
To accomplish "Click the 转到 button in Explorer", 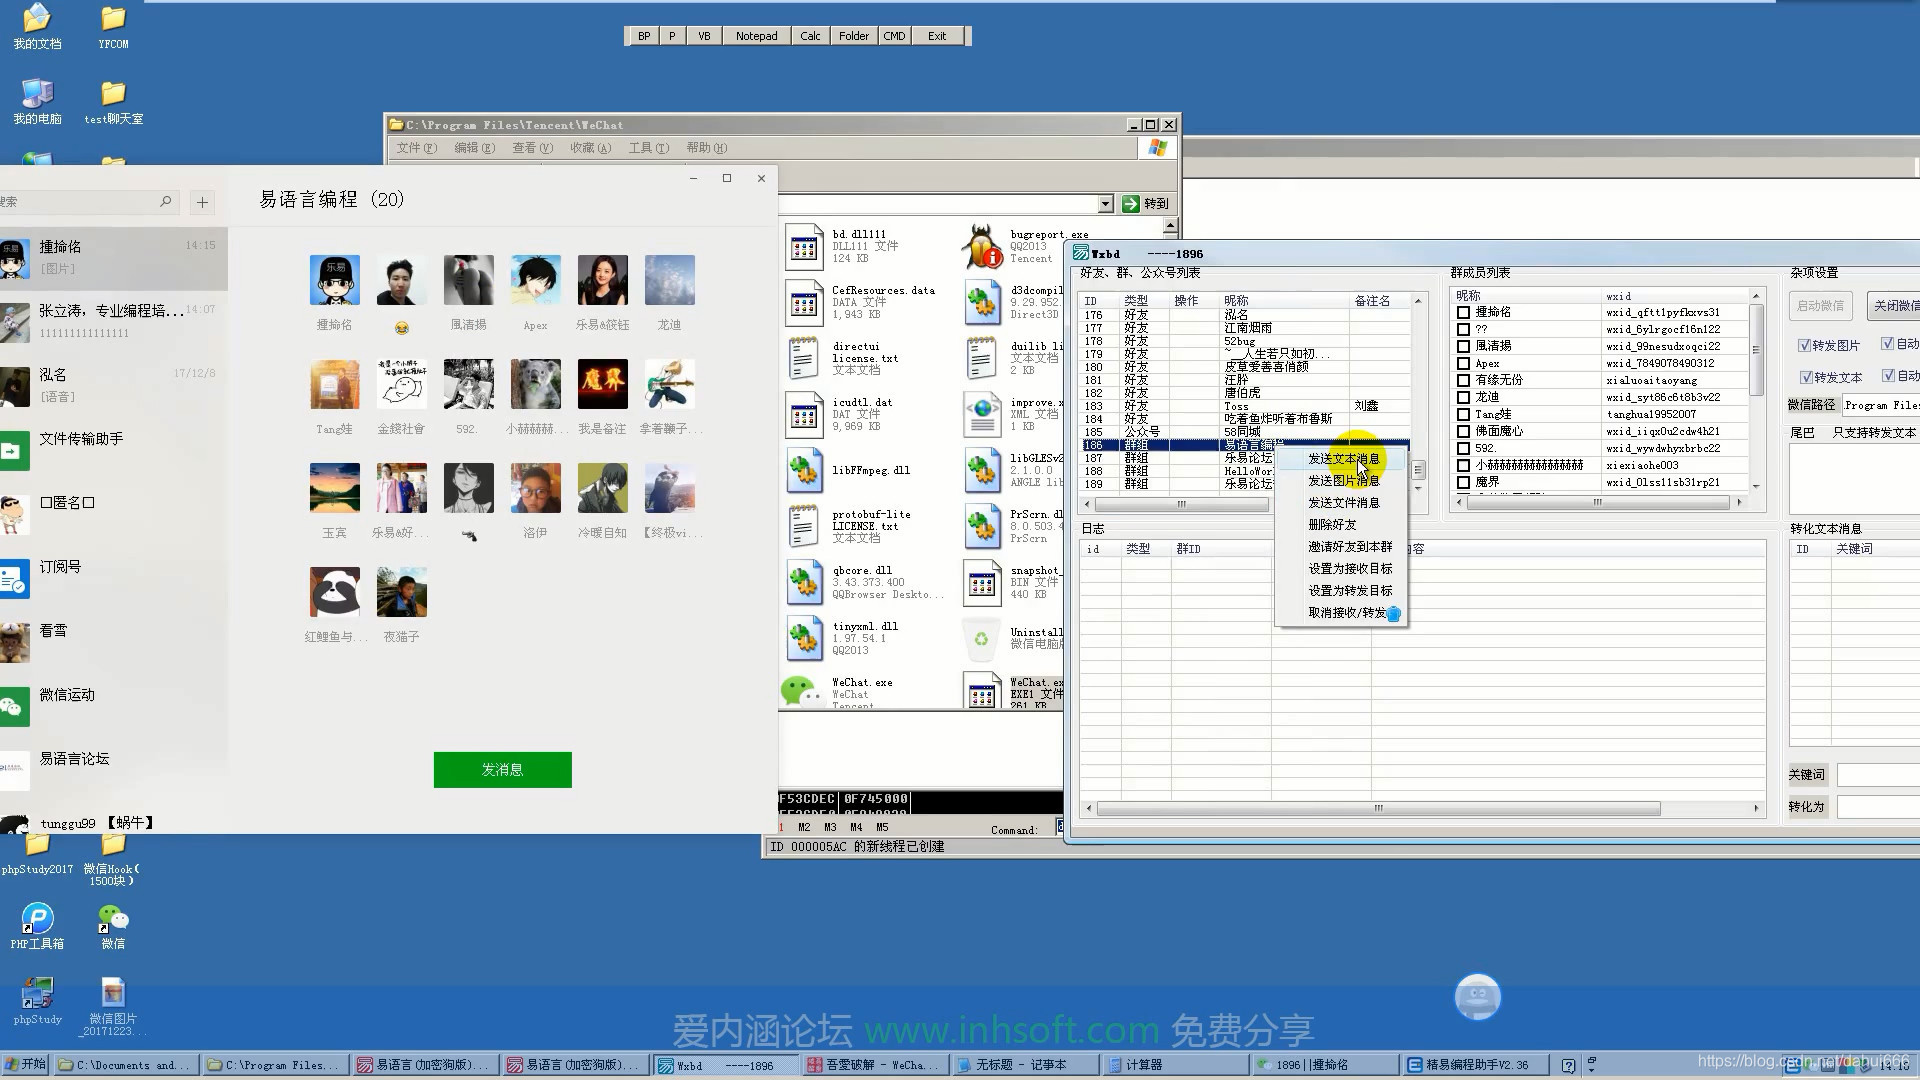I will [x=1146, y=204].
